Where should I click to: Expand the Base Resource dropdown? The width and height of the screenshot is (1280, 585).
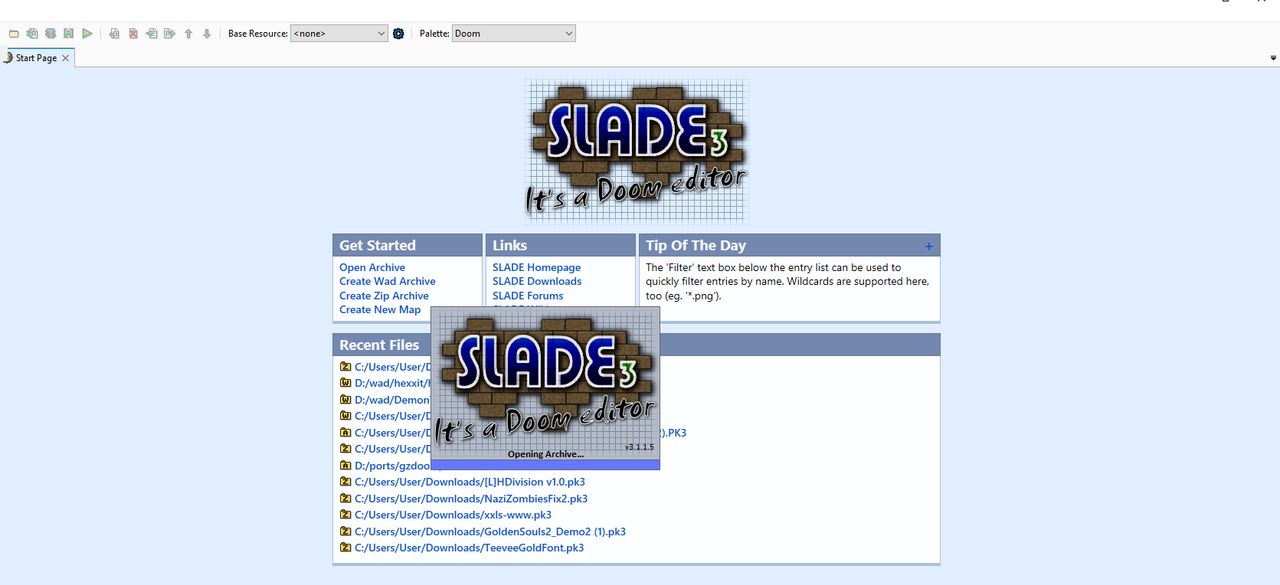[x=339, y=33]
